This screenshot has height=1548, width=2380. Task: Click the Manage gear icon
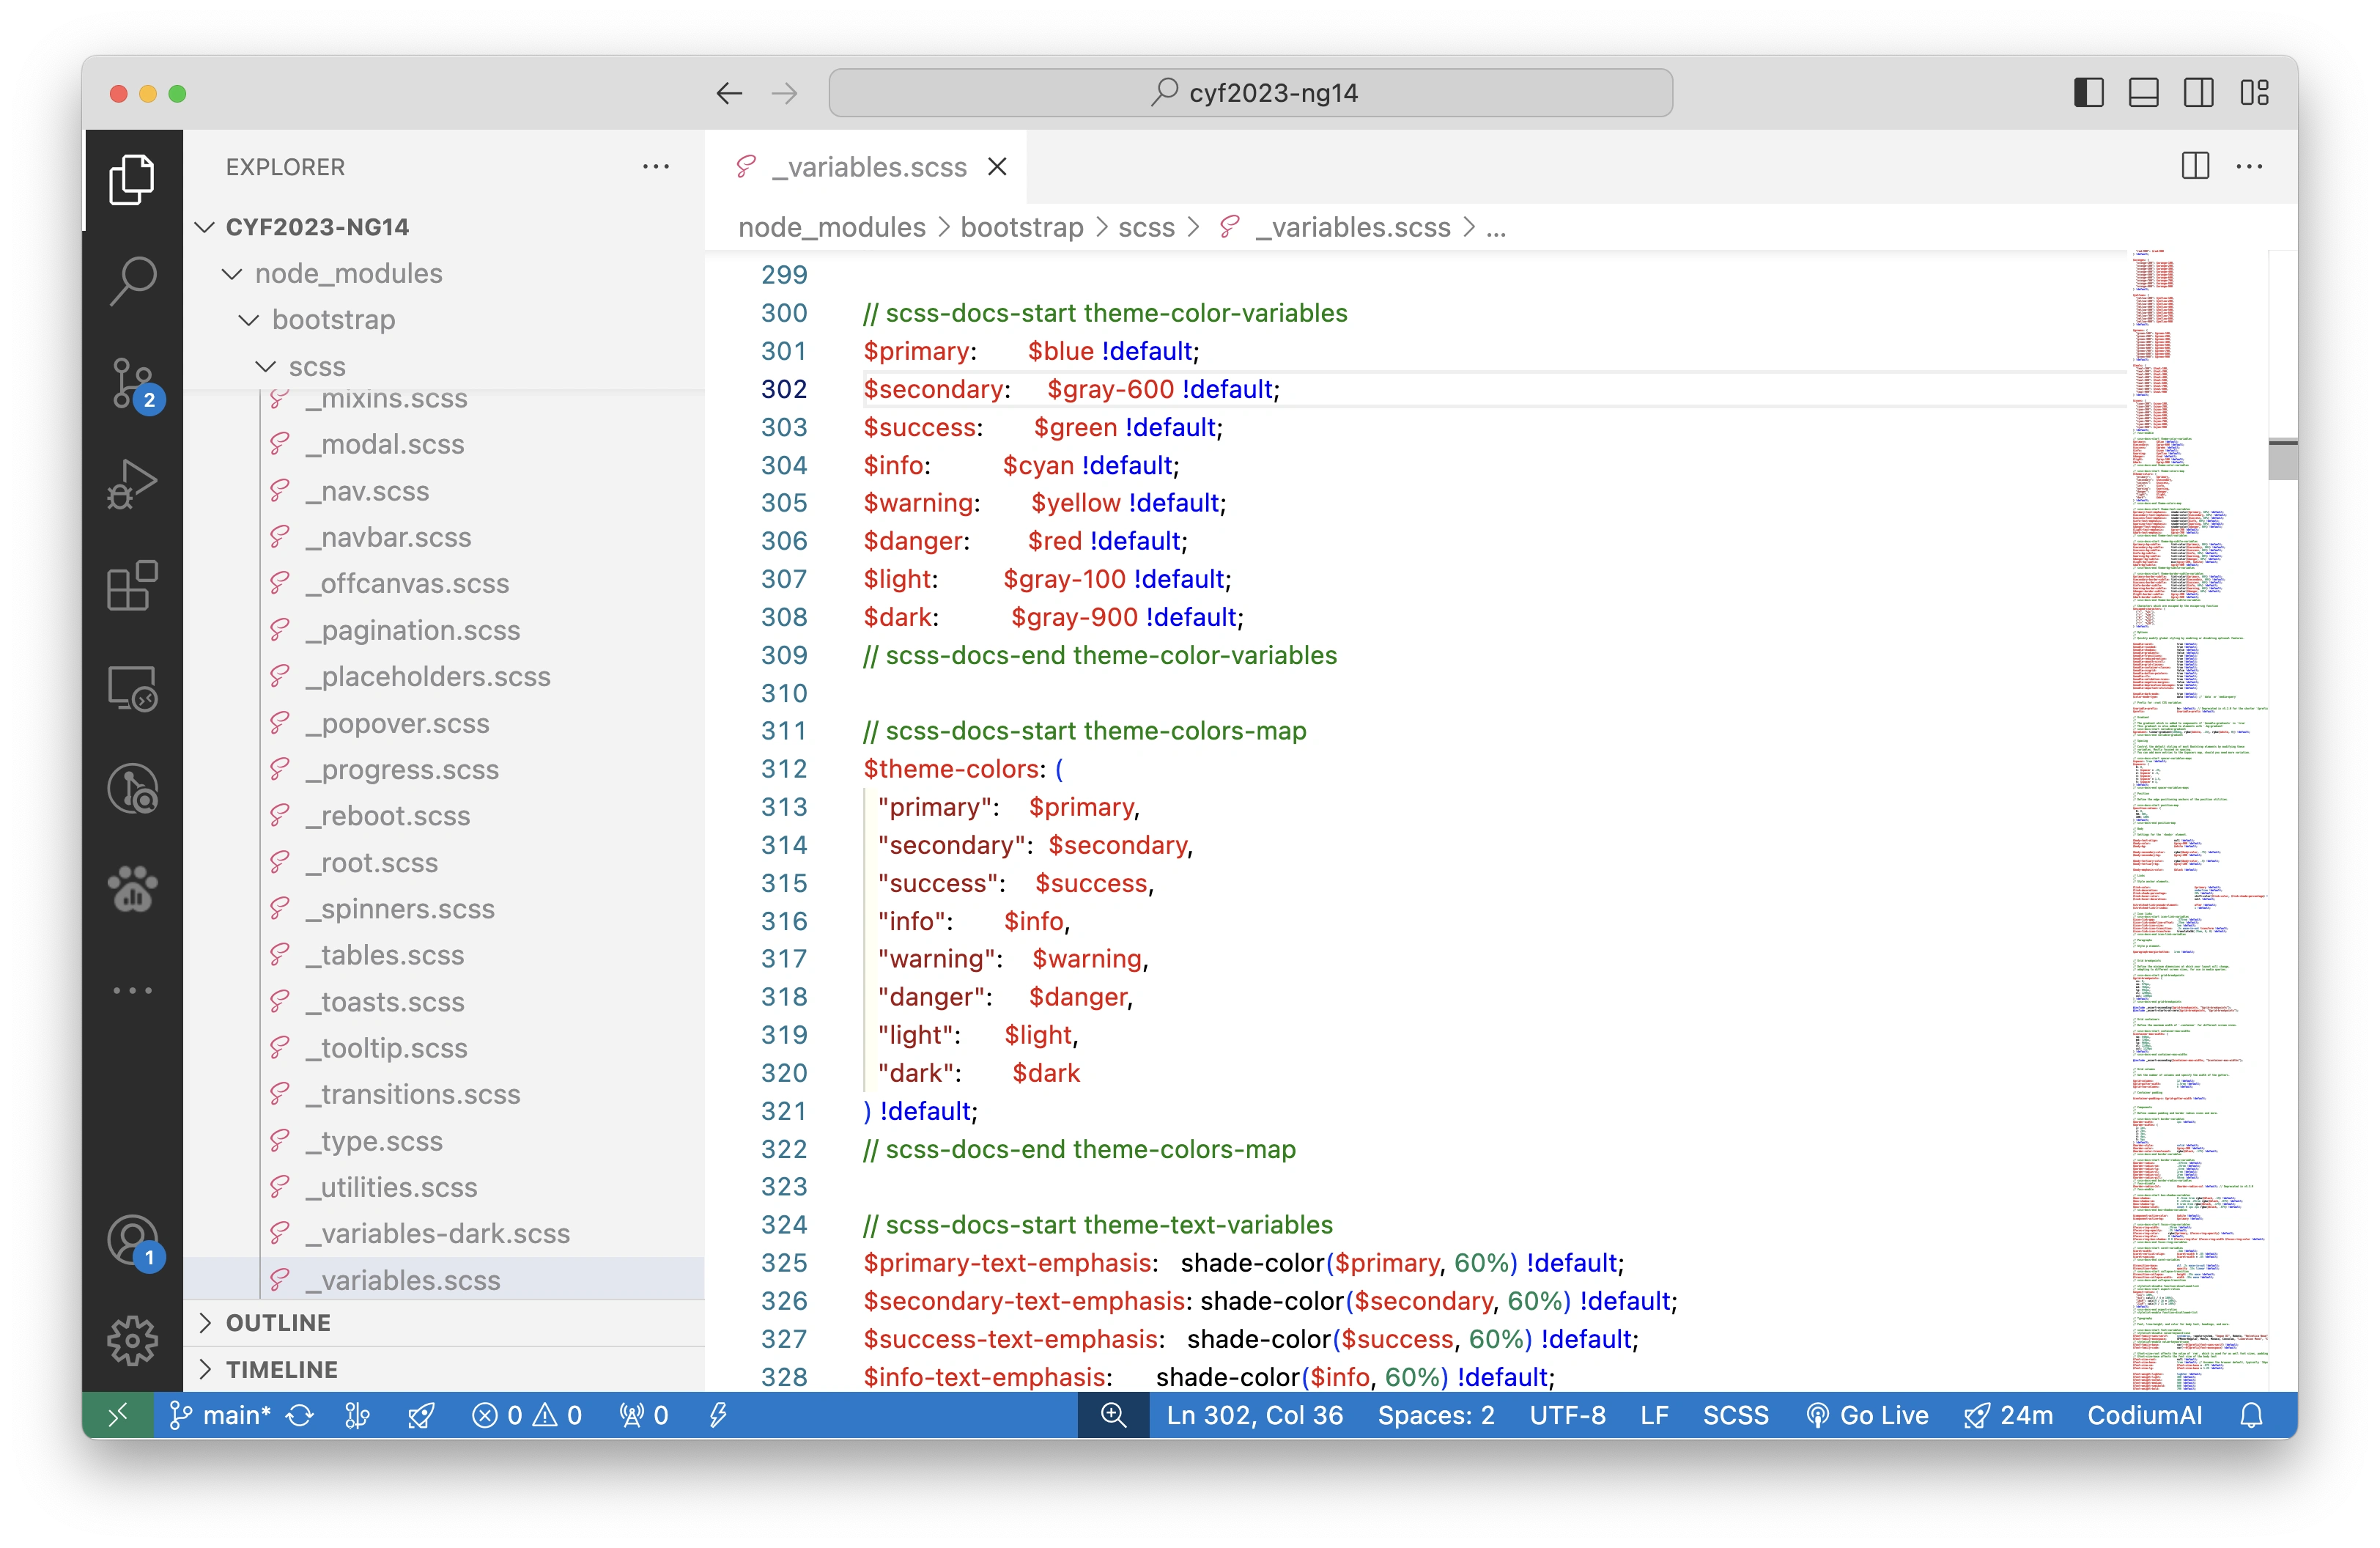coord(132,1340)
